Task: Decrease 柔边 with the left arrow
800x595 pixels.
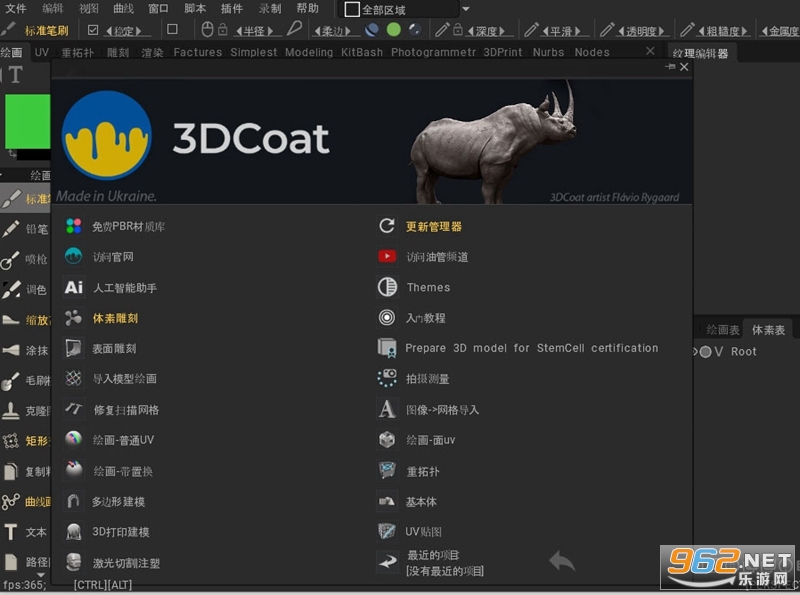Action: tap(317, 31)
